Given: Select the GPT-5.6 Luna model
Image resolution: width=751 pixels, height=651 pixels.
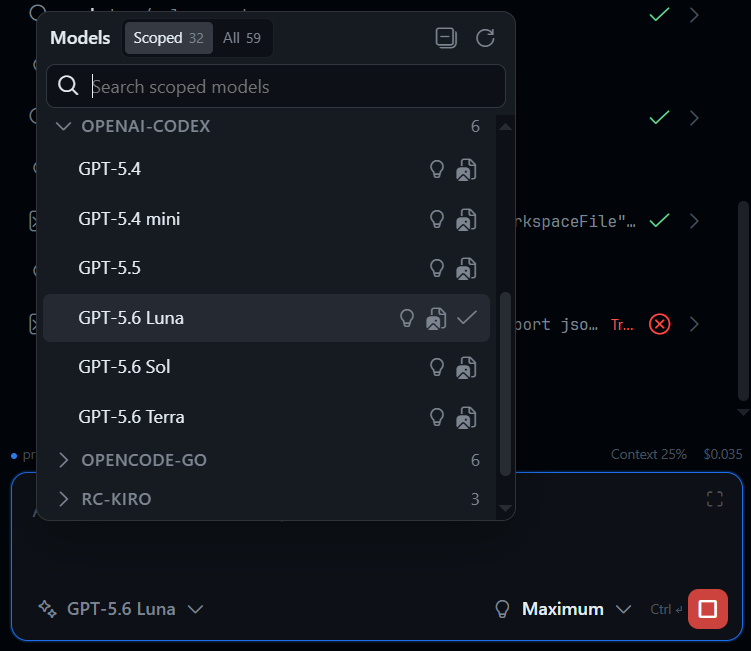Looking at the screenshot, I should coord(266,318).
